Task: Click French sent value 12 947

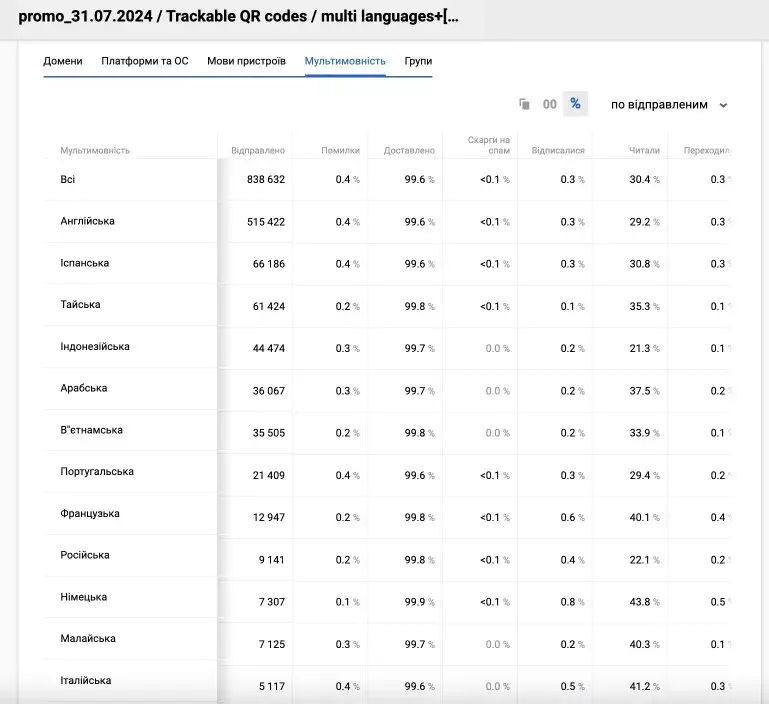Action: pos(269,518)
